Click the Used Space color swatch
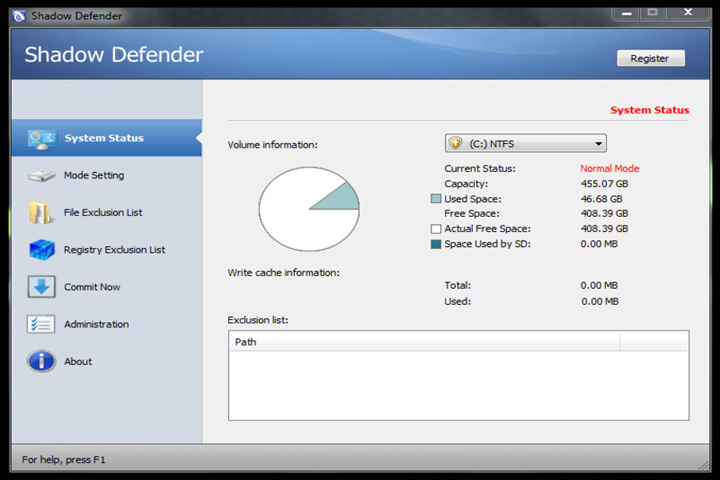The height and width of the screenshot is (480, 720). 436,198
